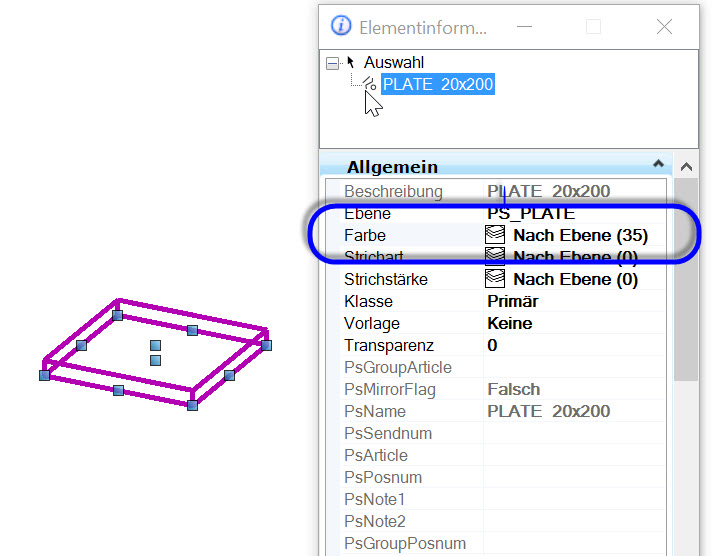The image size is (725, 556).
Task: Click the PsArticle property label
Action: click(375, 456)
